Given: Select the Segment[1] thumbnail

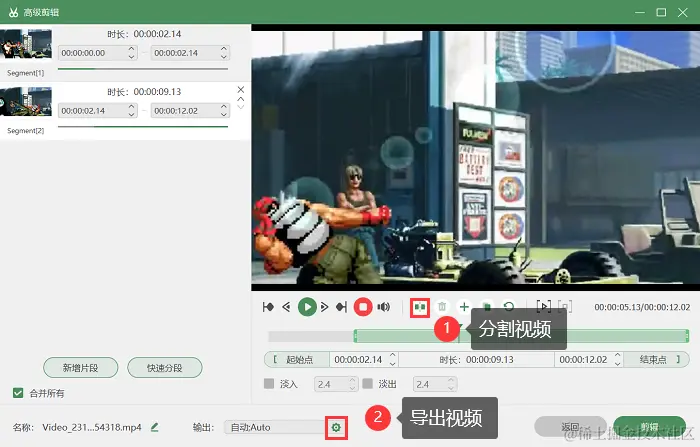Looking at the screenshot, I should coord(26,44).
